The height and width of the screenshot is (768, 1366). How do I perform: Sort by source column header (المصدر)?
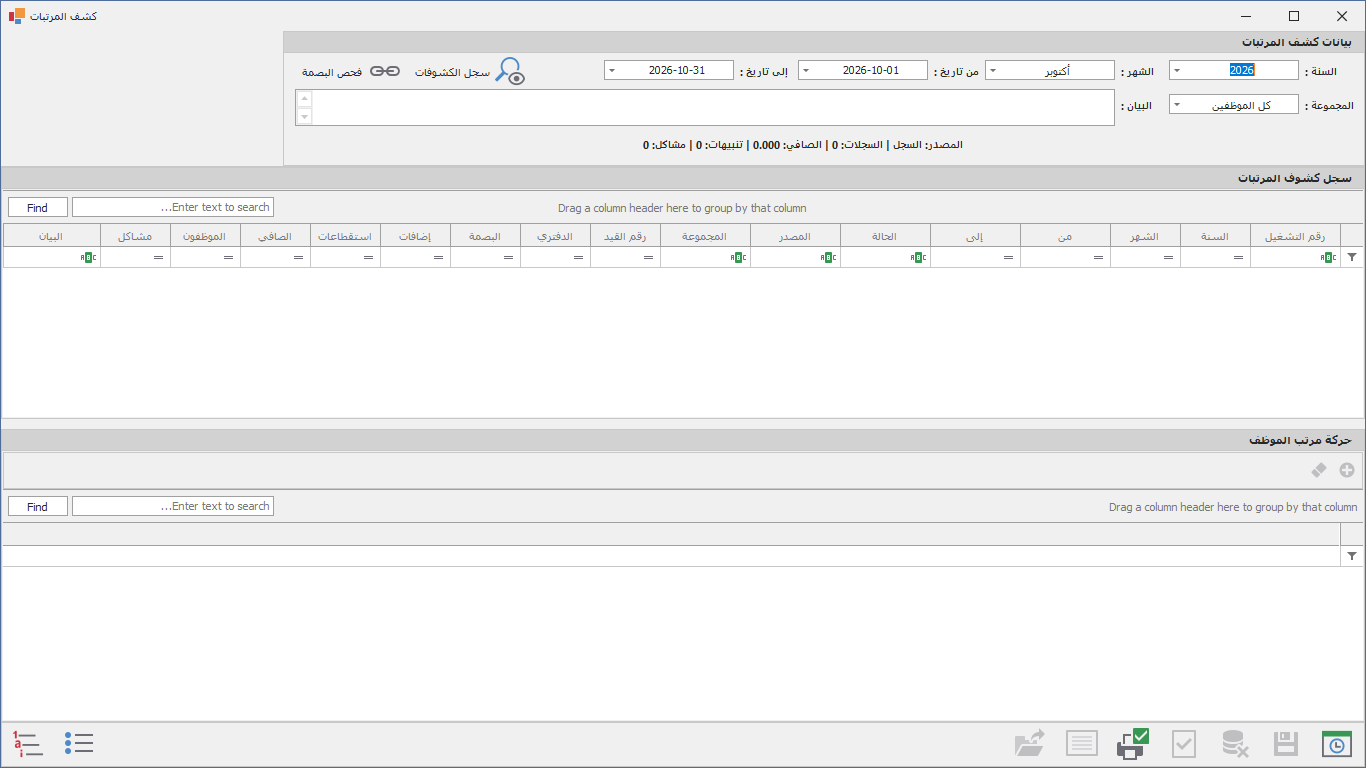tap(795, 236)
